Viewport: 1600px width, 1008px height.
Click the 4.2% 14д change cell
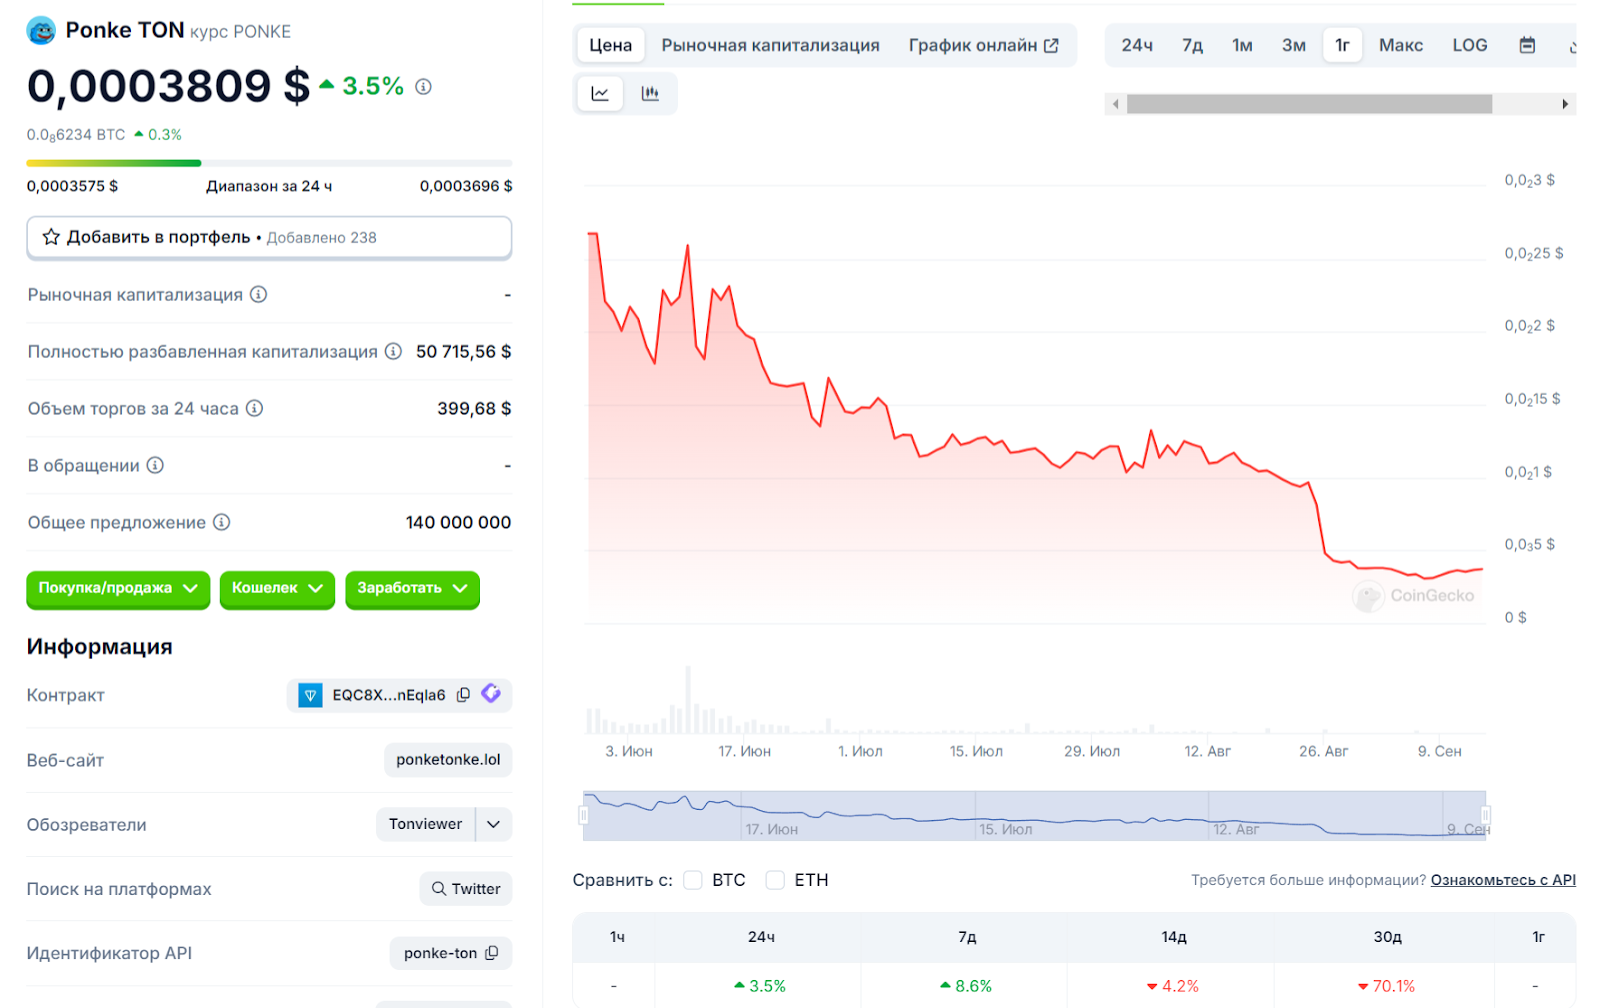coord(1173,986)
